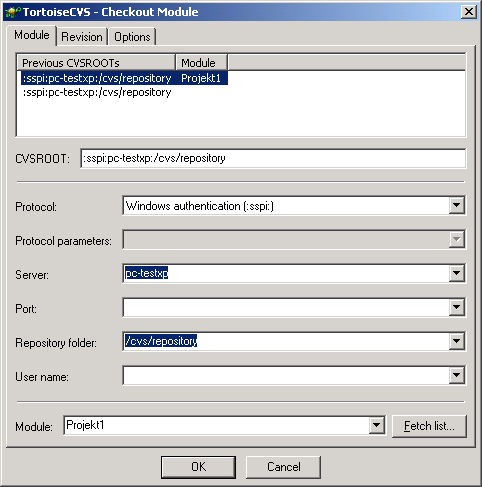Open the Options tab
This screenshot has height=487, width=482.
click(132, 37)
